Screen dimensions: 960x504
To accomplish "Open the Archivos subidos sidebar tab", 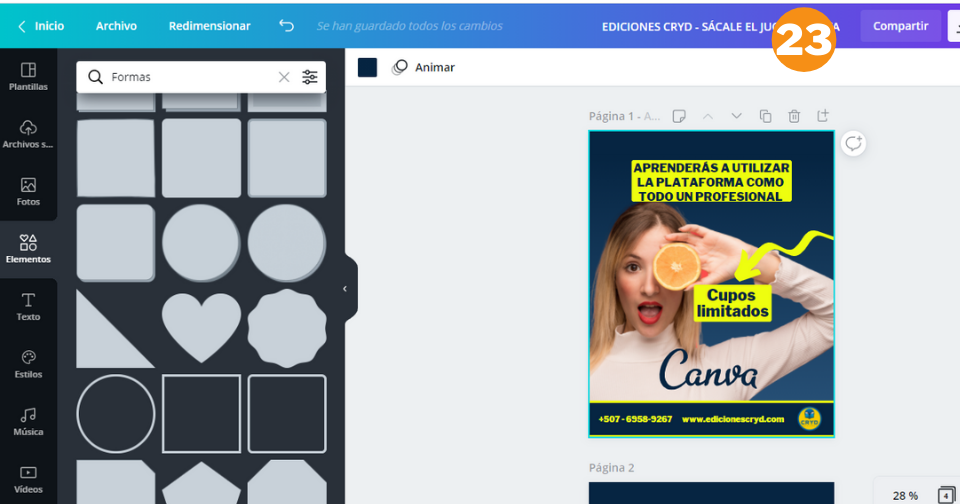I will pos(28,134).
